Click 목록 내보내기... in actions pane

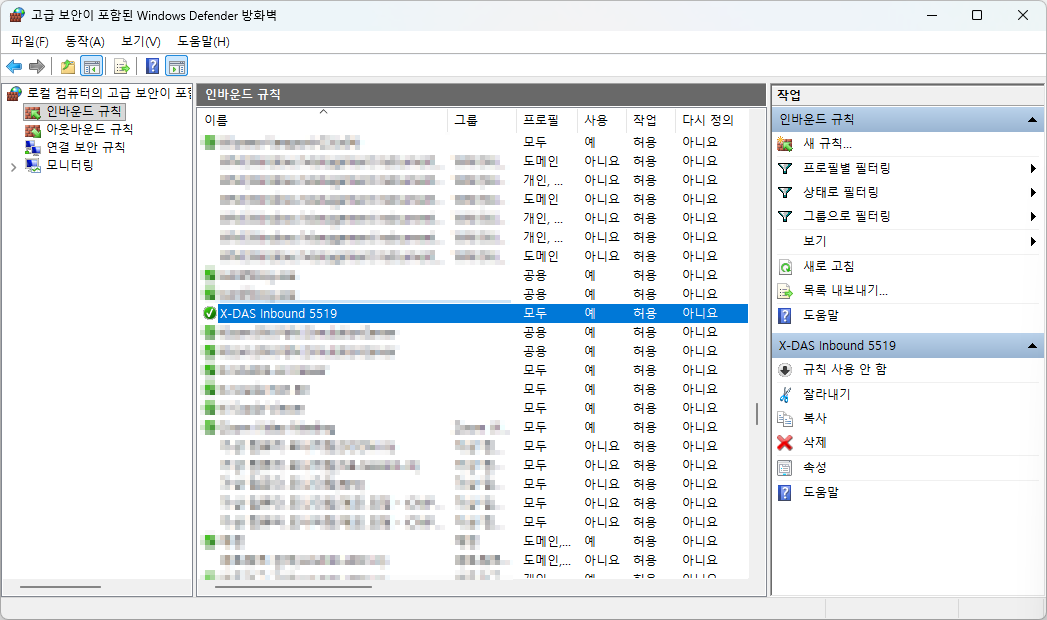[x=845, y=291]
